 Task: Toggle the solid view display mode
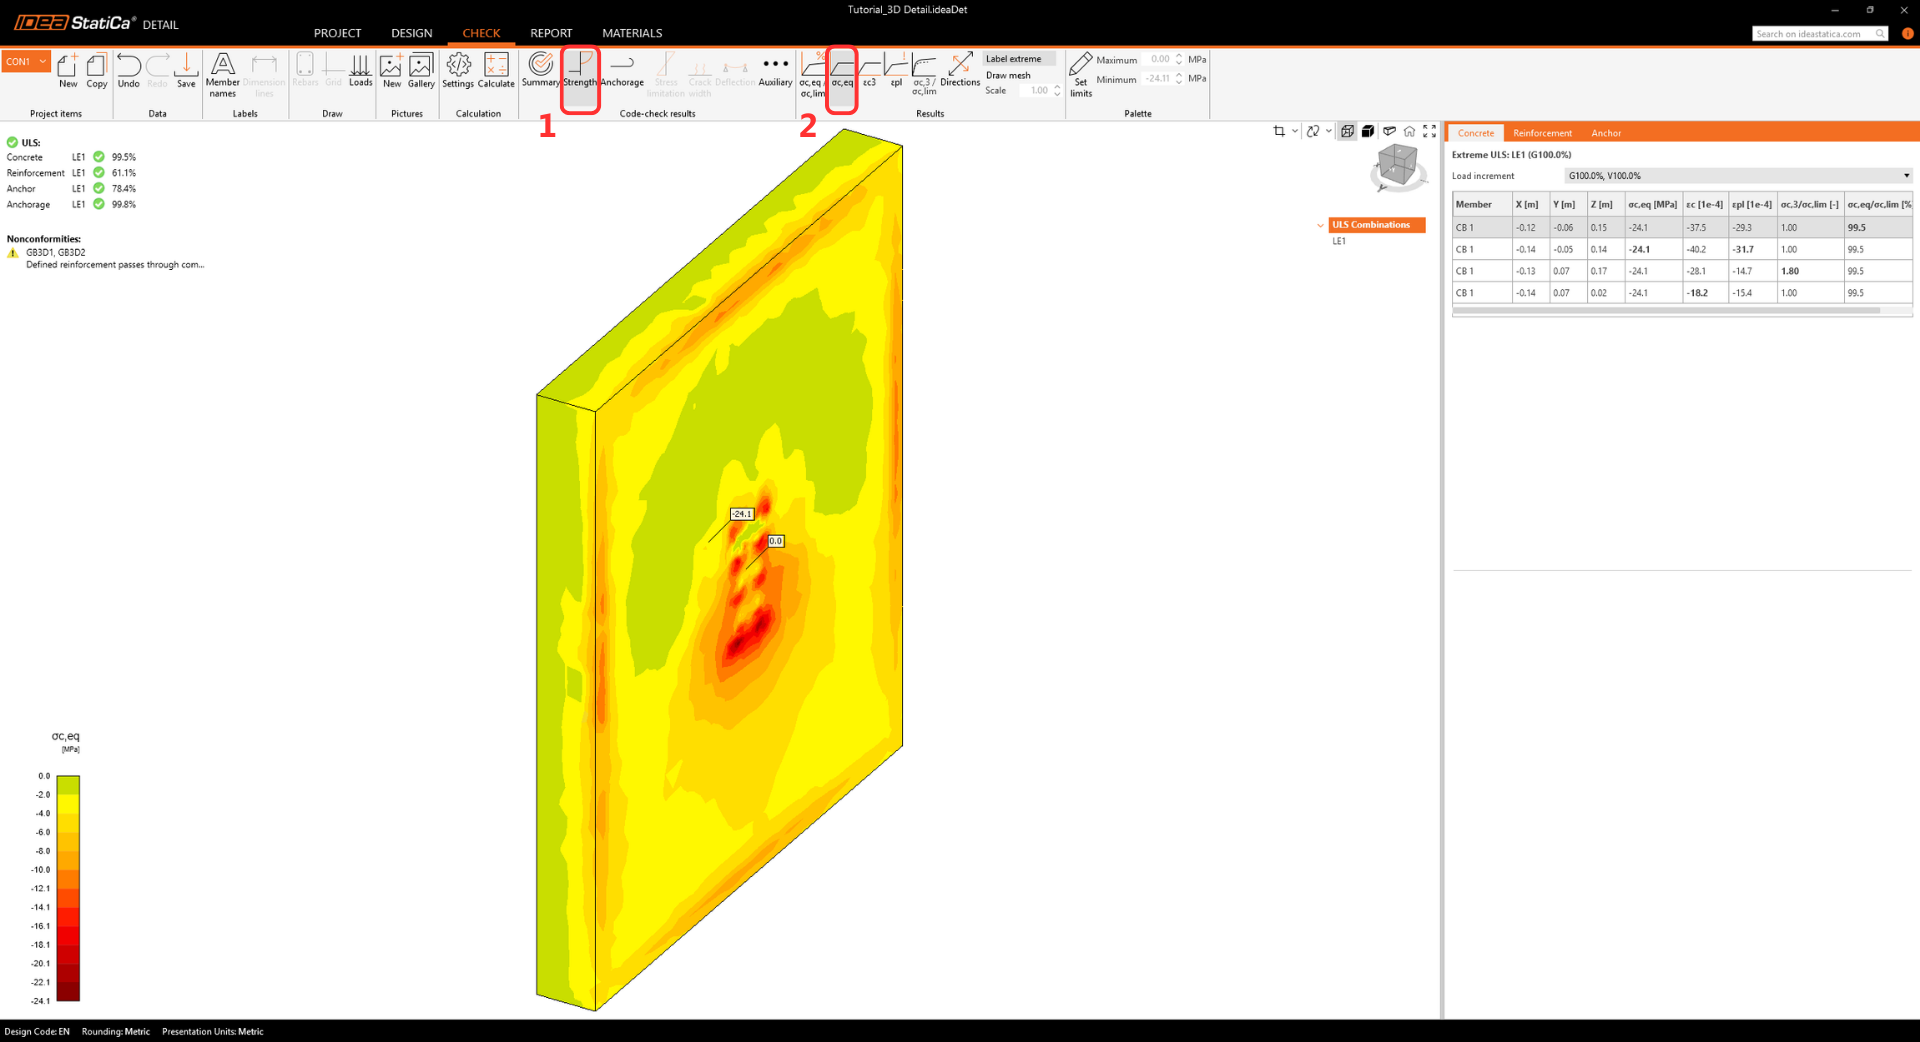click(x=1368, y=131)
